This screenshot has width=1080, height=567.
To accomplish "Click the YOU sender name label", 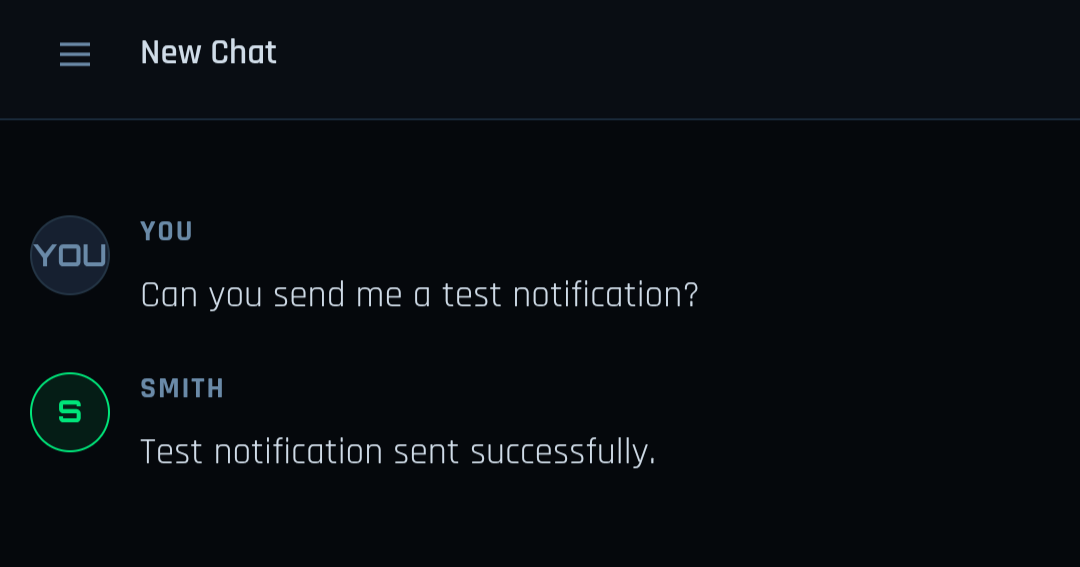I will [167, 231].
